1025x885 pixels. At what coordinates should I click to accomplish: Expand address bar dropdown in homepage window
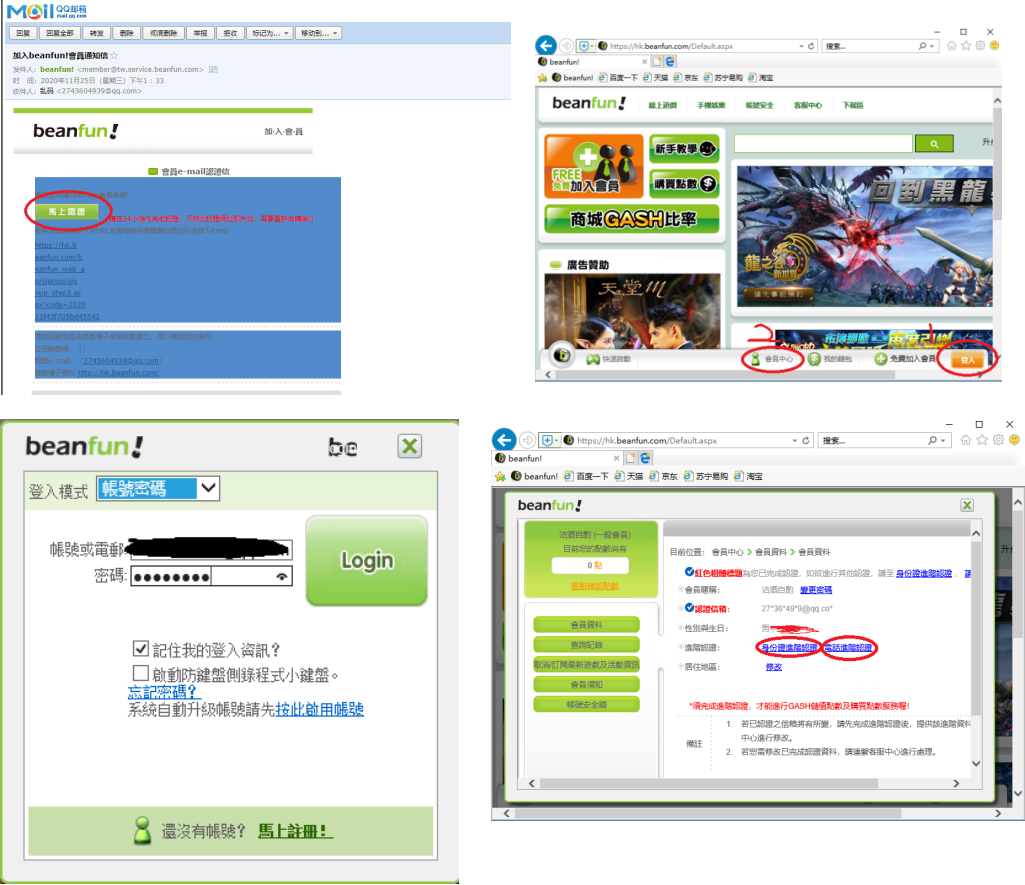[x=801, y=46]
